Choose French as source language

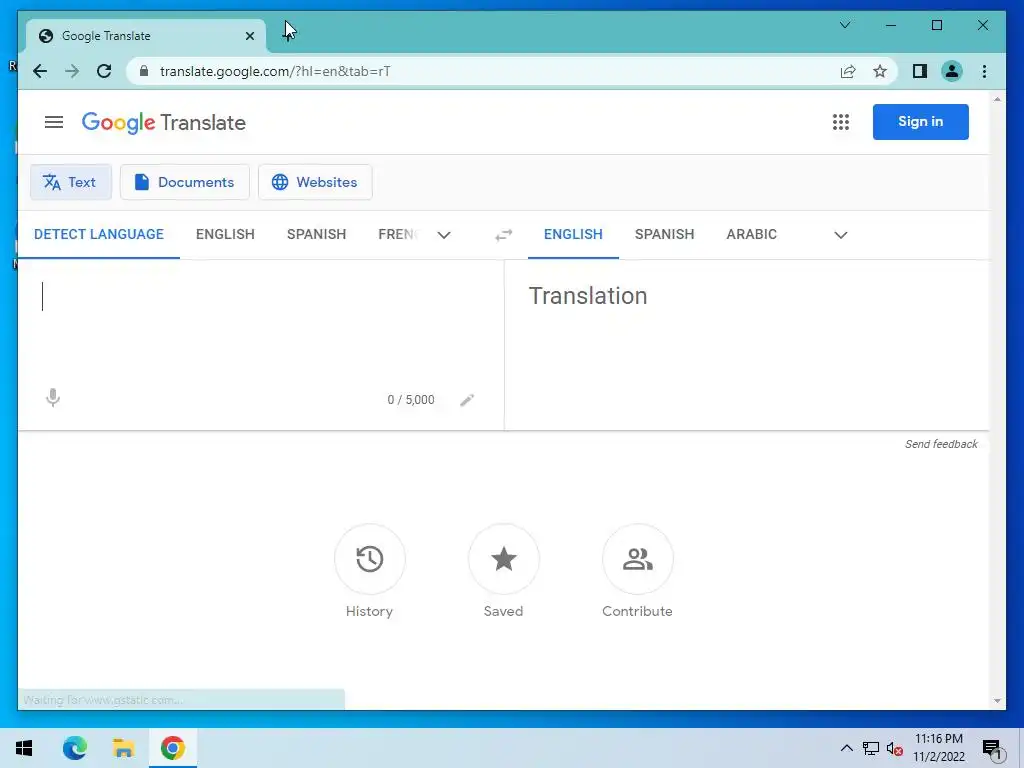coord(396,234)
